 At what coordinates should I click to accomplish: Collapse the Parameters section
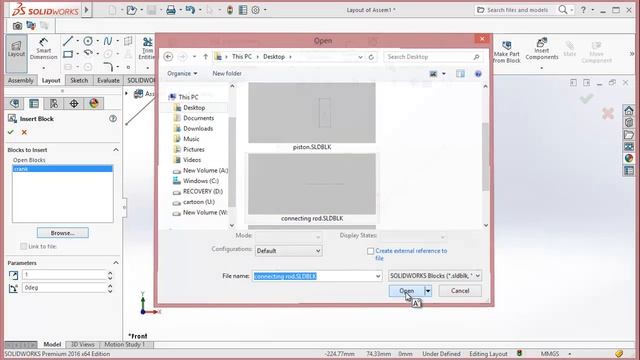pyautogui.click(x=116, y=263)
